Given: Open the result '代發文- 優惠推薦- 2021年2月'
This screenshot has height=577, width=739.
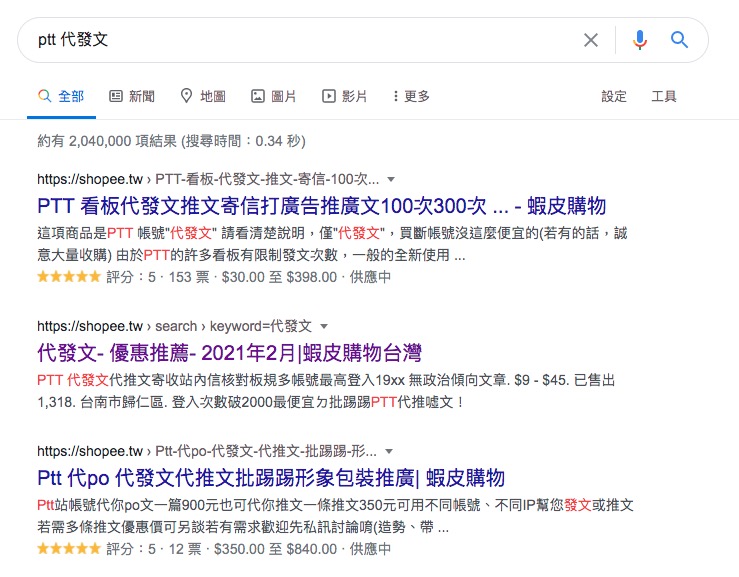Looking at the screenshot, I should 229,353.
